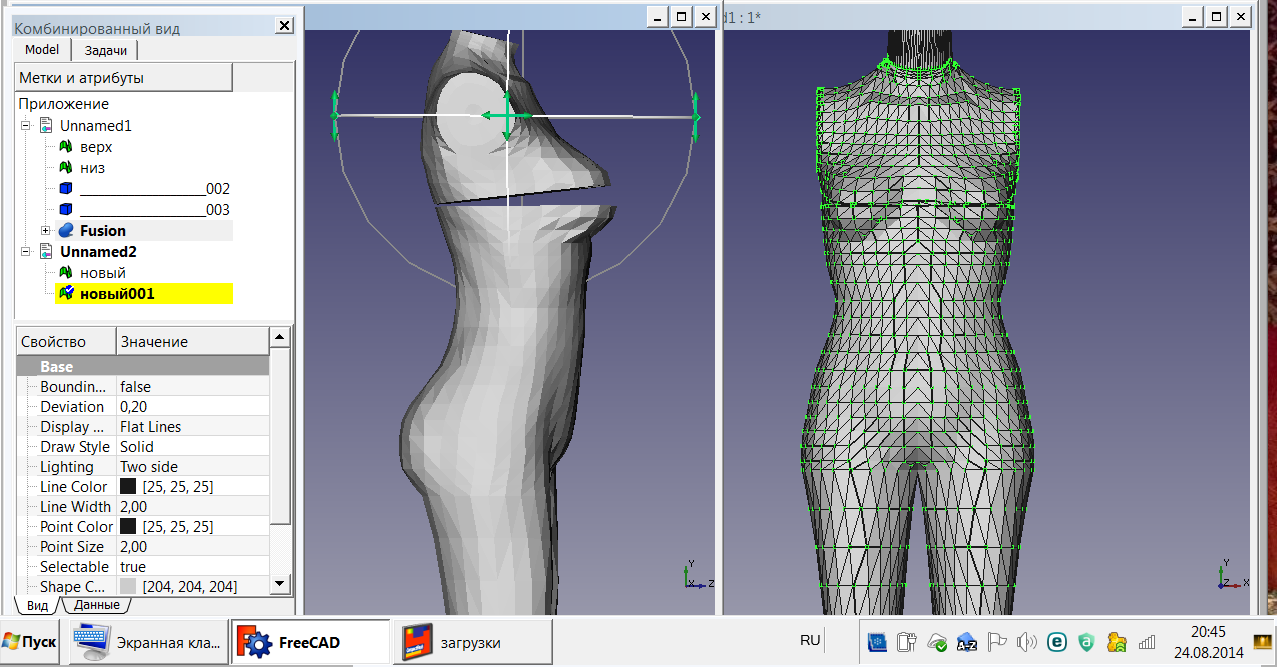Click the Unnamed2 document icon

[x=47, y=252]
